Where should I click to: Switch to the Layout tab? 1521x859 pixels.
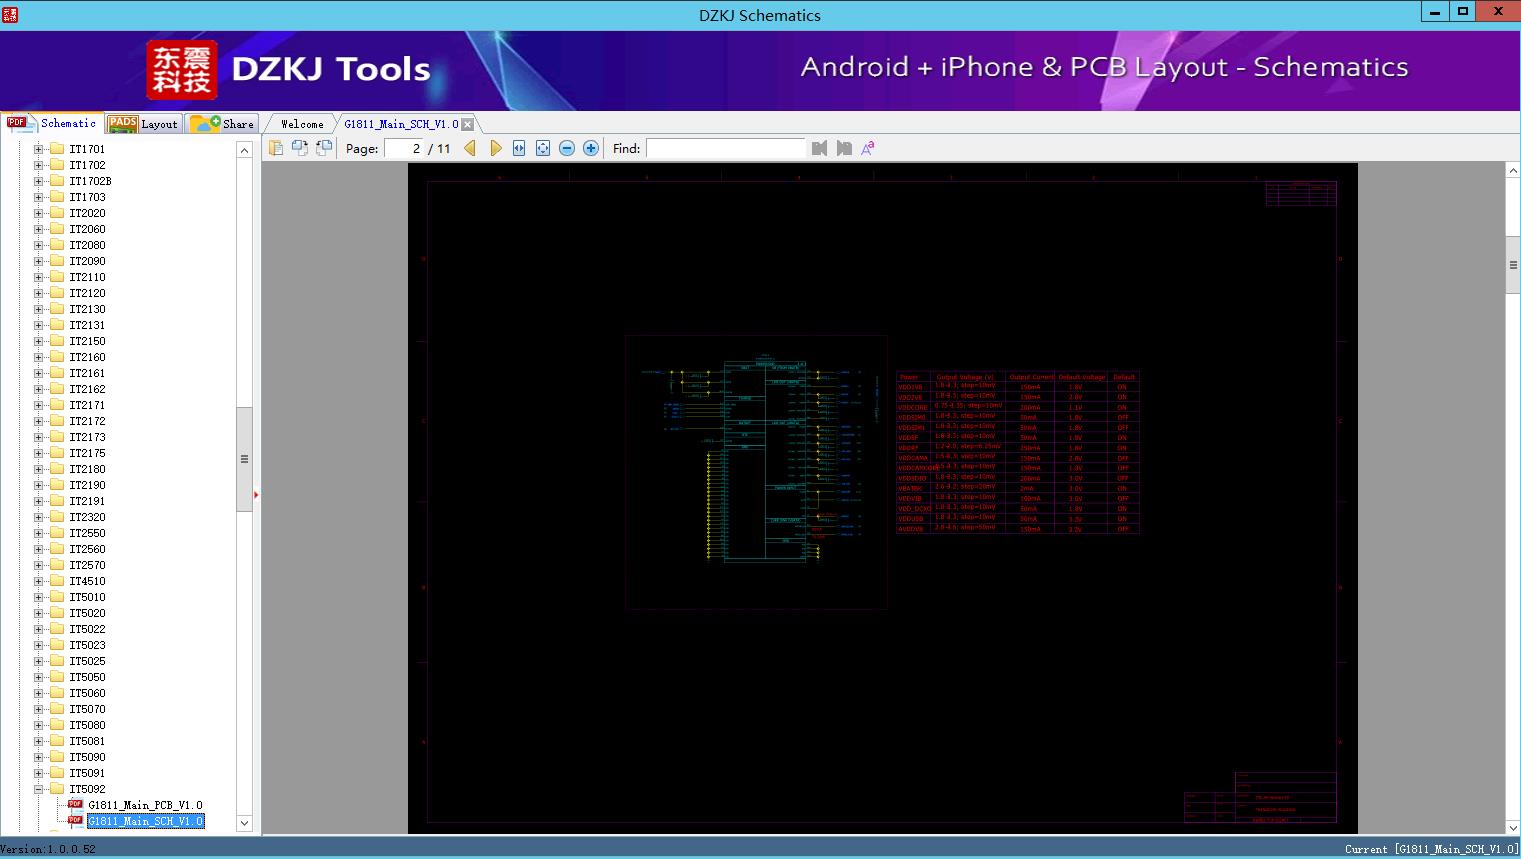pos(144,124)
